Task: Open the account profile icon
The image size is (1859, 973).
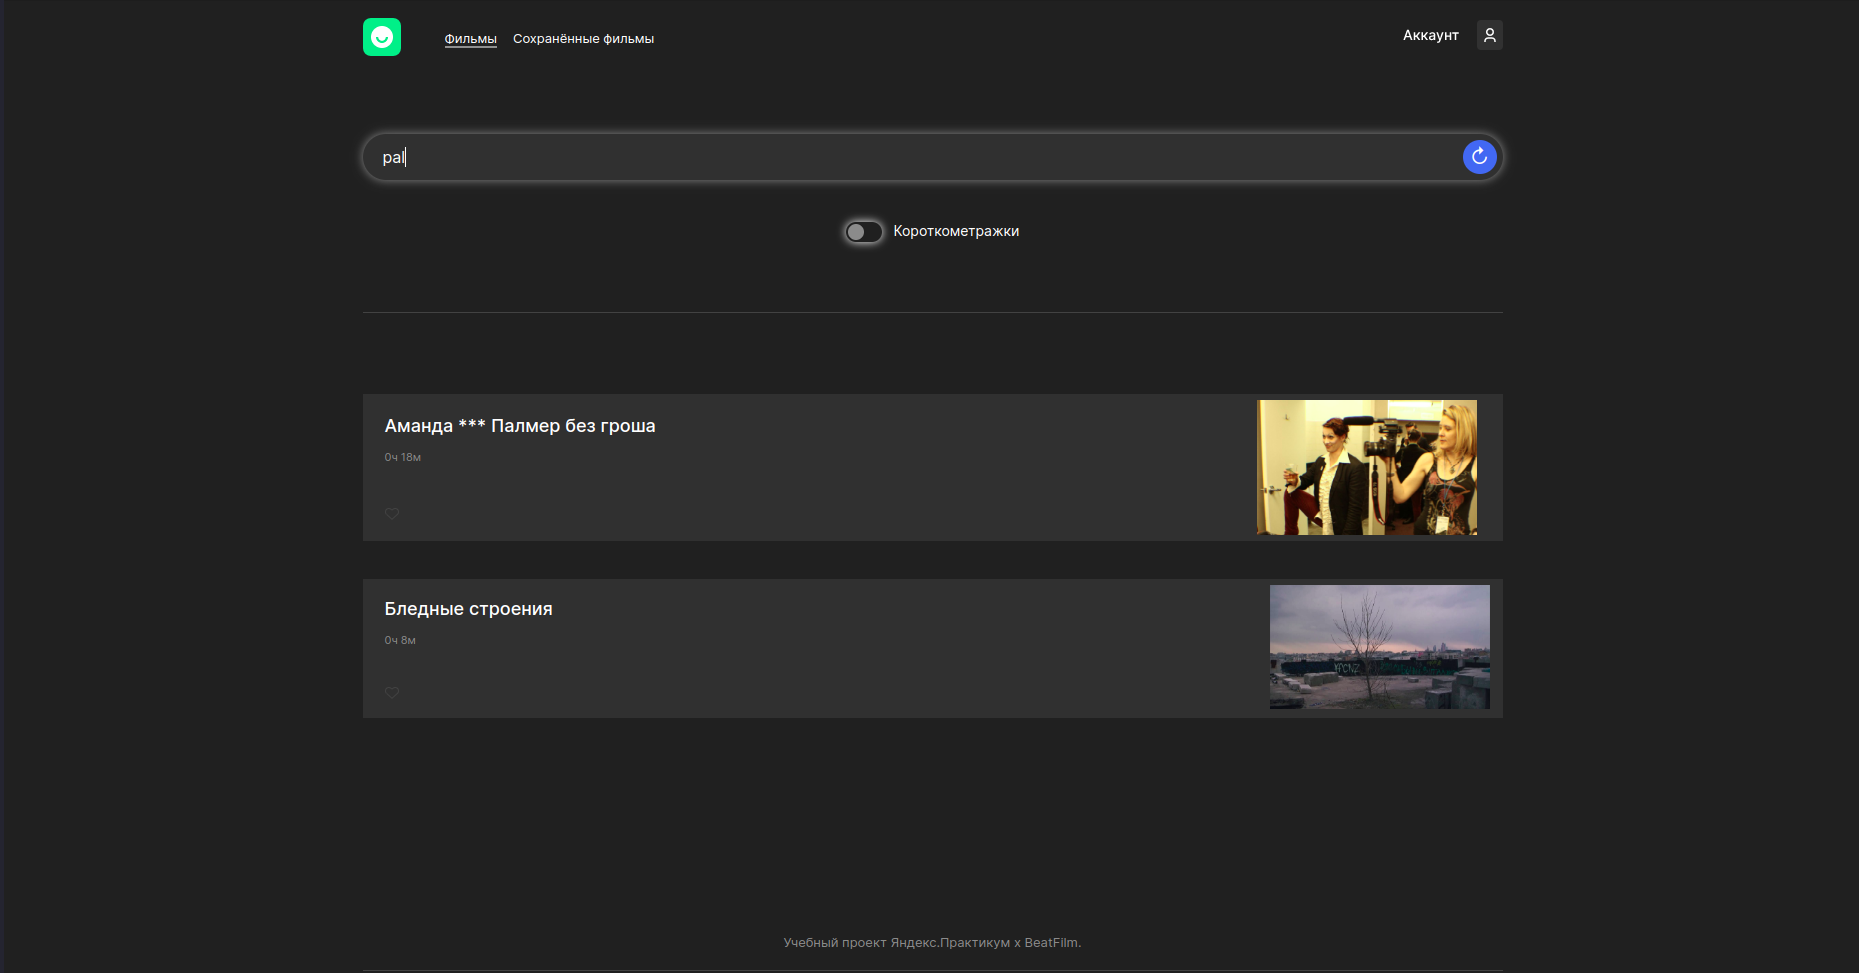Action: (x=1489, y=35)
